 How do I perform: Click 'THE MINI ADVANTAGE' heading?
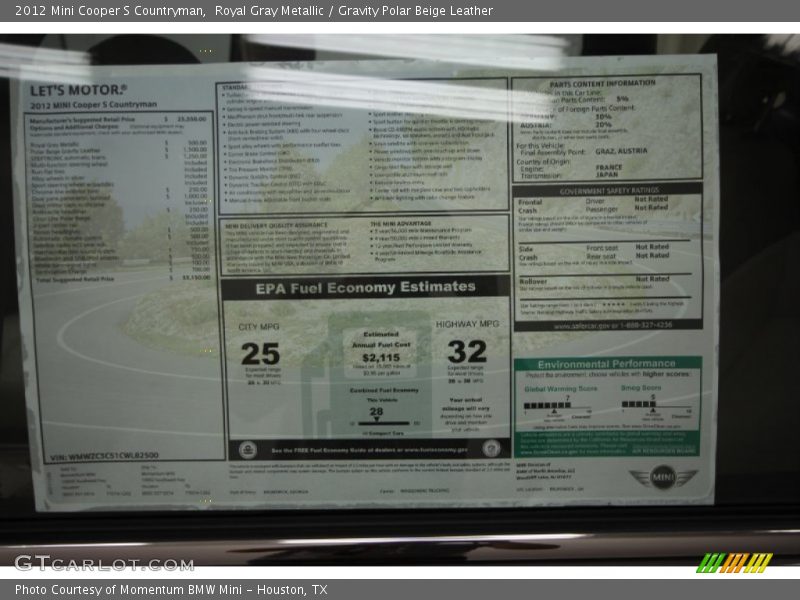tap(401, 223)
